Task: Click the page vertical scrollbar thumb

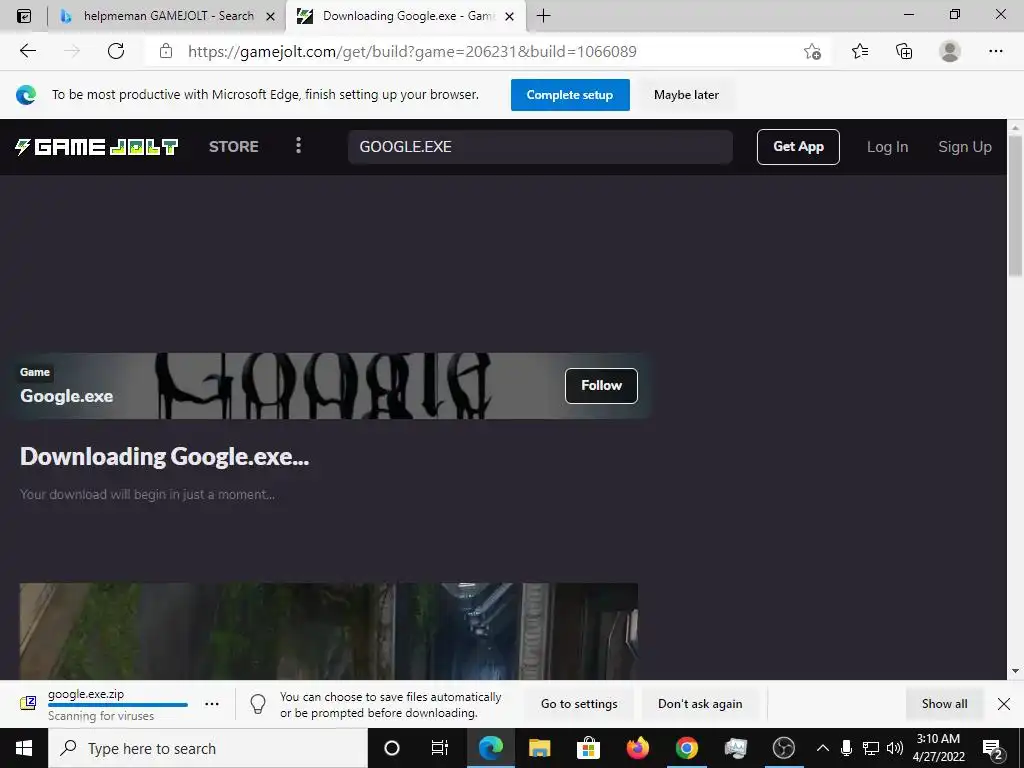Action: 1015,206
